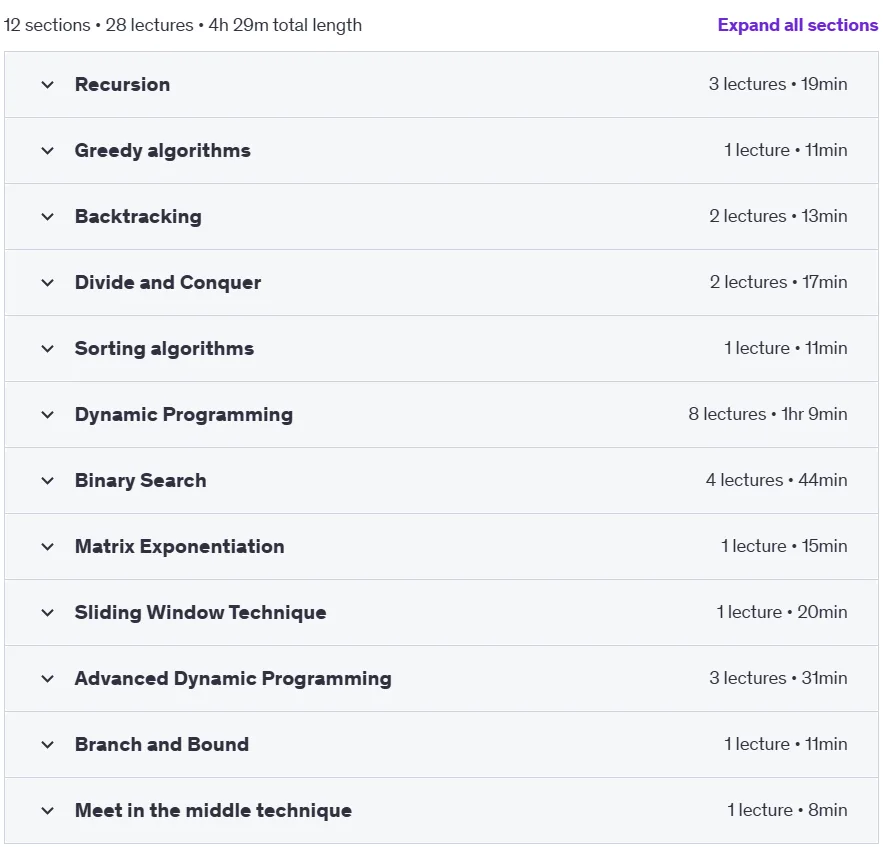This screenshot has height=847, width=883.
Task: Select the Binary Search section title
Action: pyautogui.click(x=140, y=481)
